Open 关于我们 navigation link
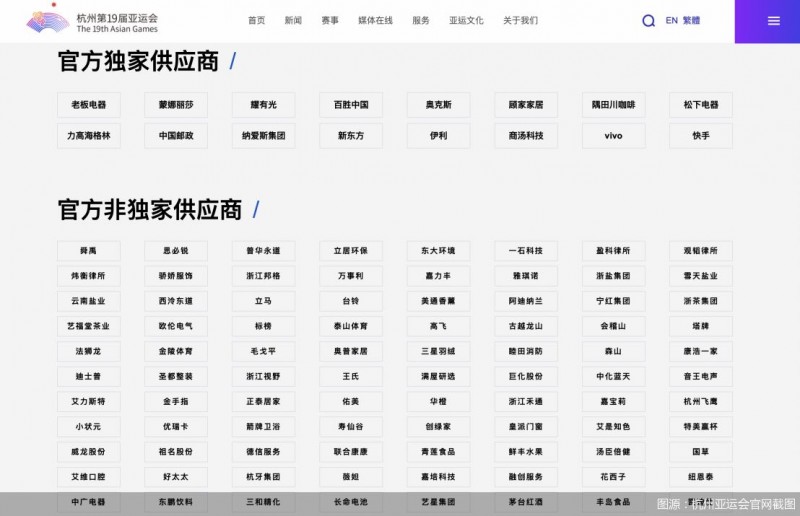The image size is (800, 516). click(520, 20)
